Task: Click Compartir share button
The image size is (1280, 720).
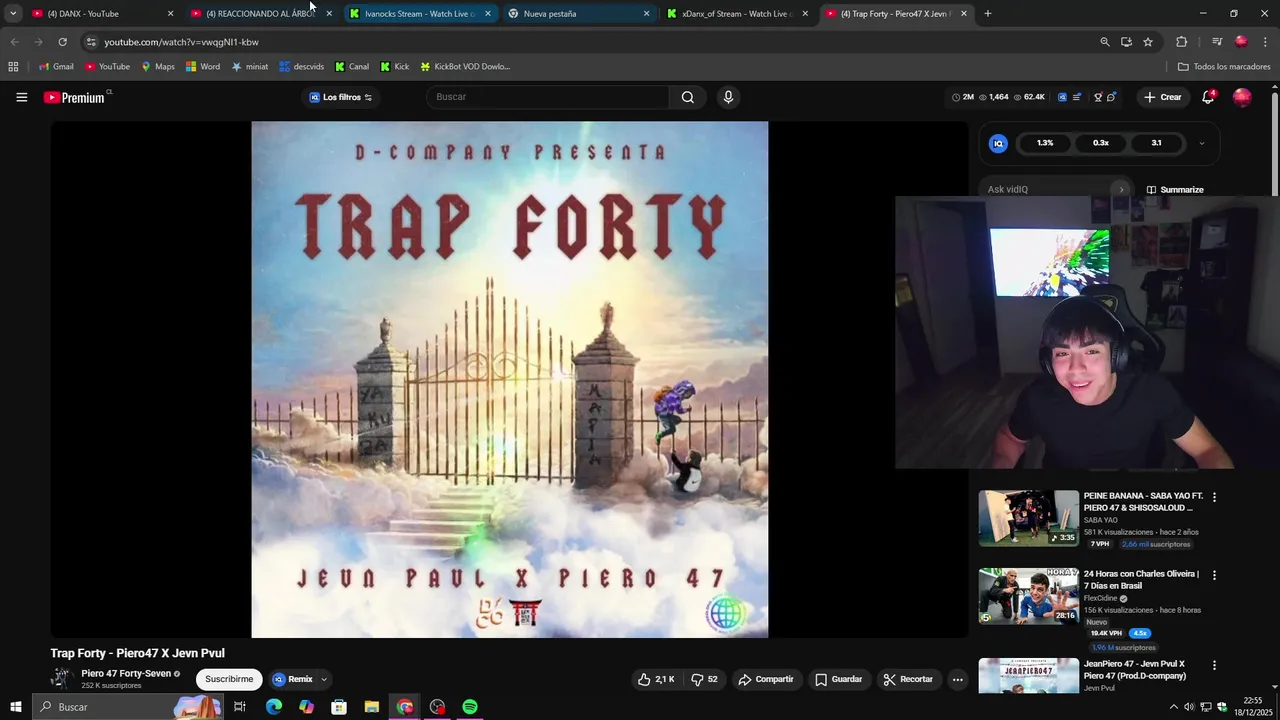Action: click(x=766, y=679)
